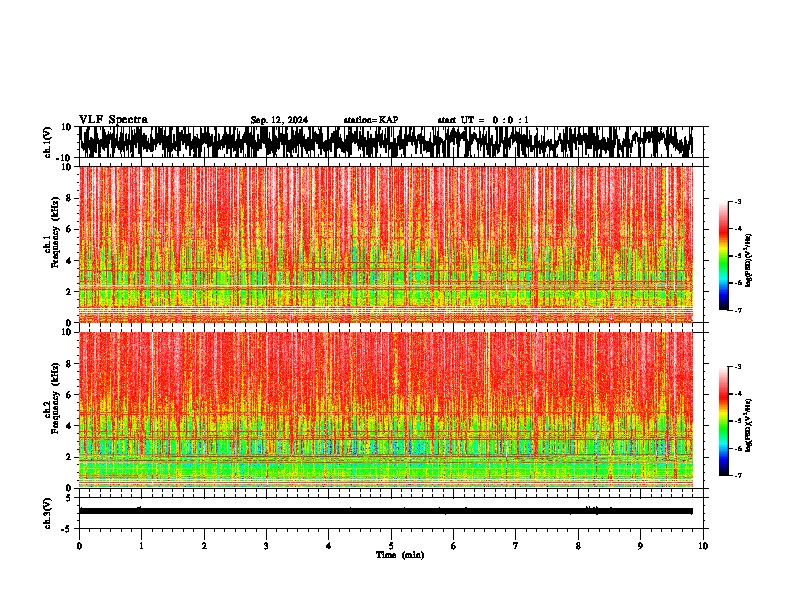The width and height of the screenshot is (792, 612).
Task: Click the 2 kHz tick on ch.1 spectrogram
Action: coord(69,291)
